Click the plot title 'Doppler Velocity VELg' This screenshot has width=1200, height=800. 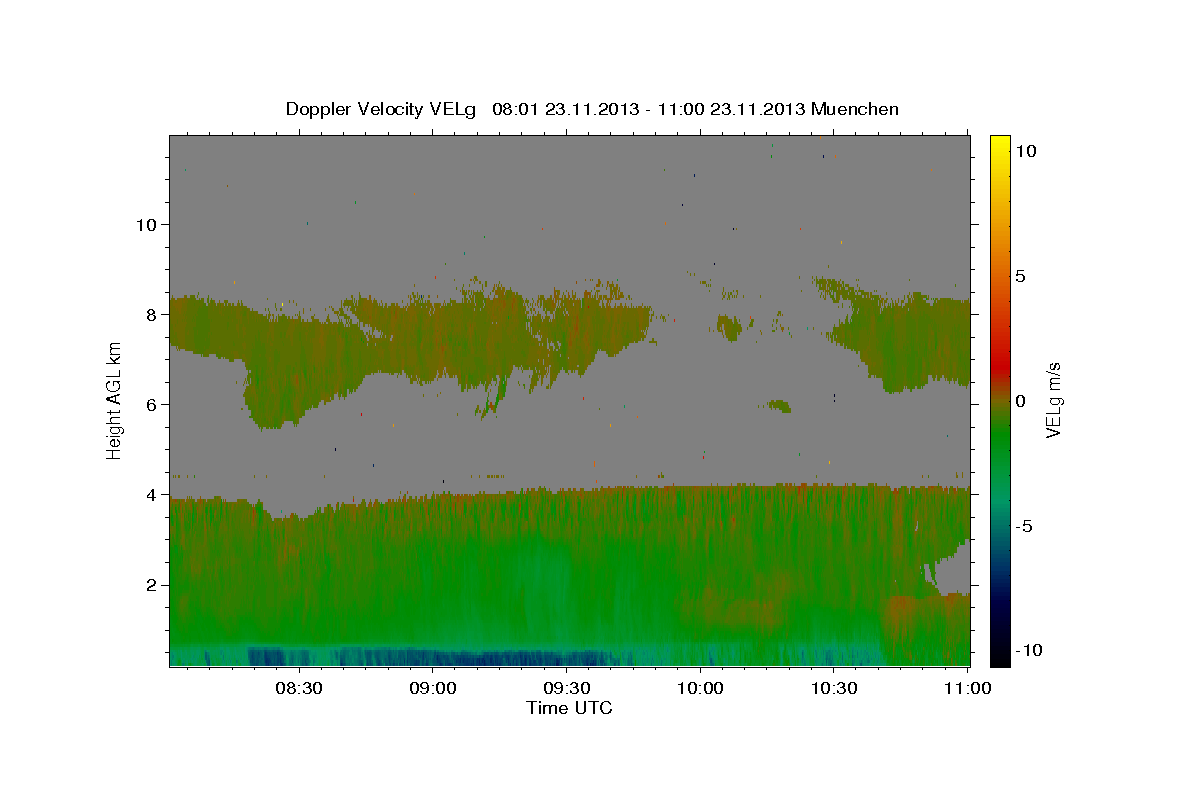pos(382,109)
